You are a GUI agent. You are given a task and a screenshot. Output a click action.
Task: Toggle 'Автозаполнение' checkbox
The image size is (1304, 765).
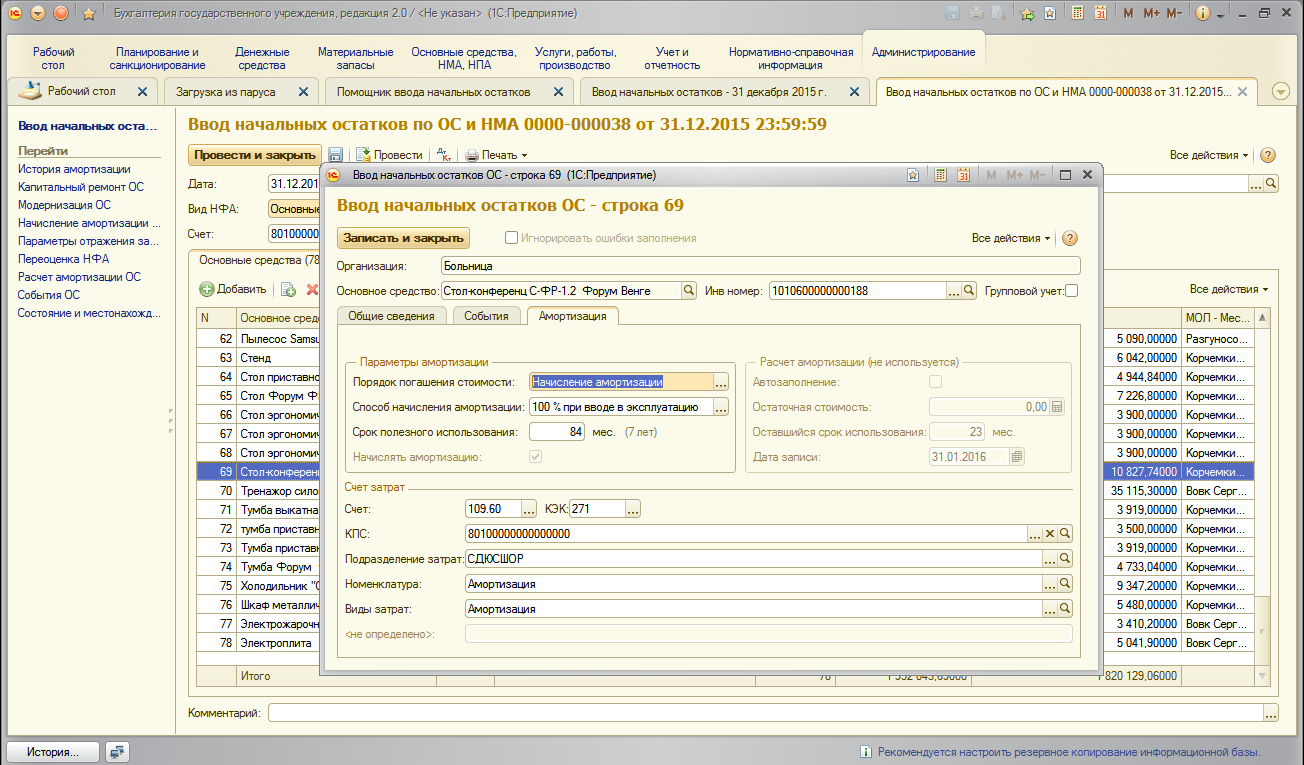tap(936, 382)
